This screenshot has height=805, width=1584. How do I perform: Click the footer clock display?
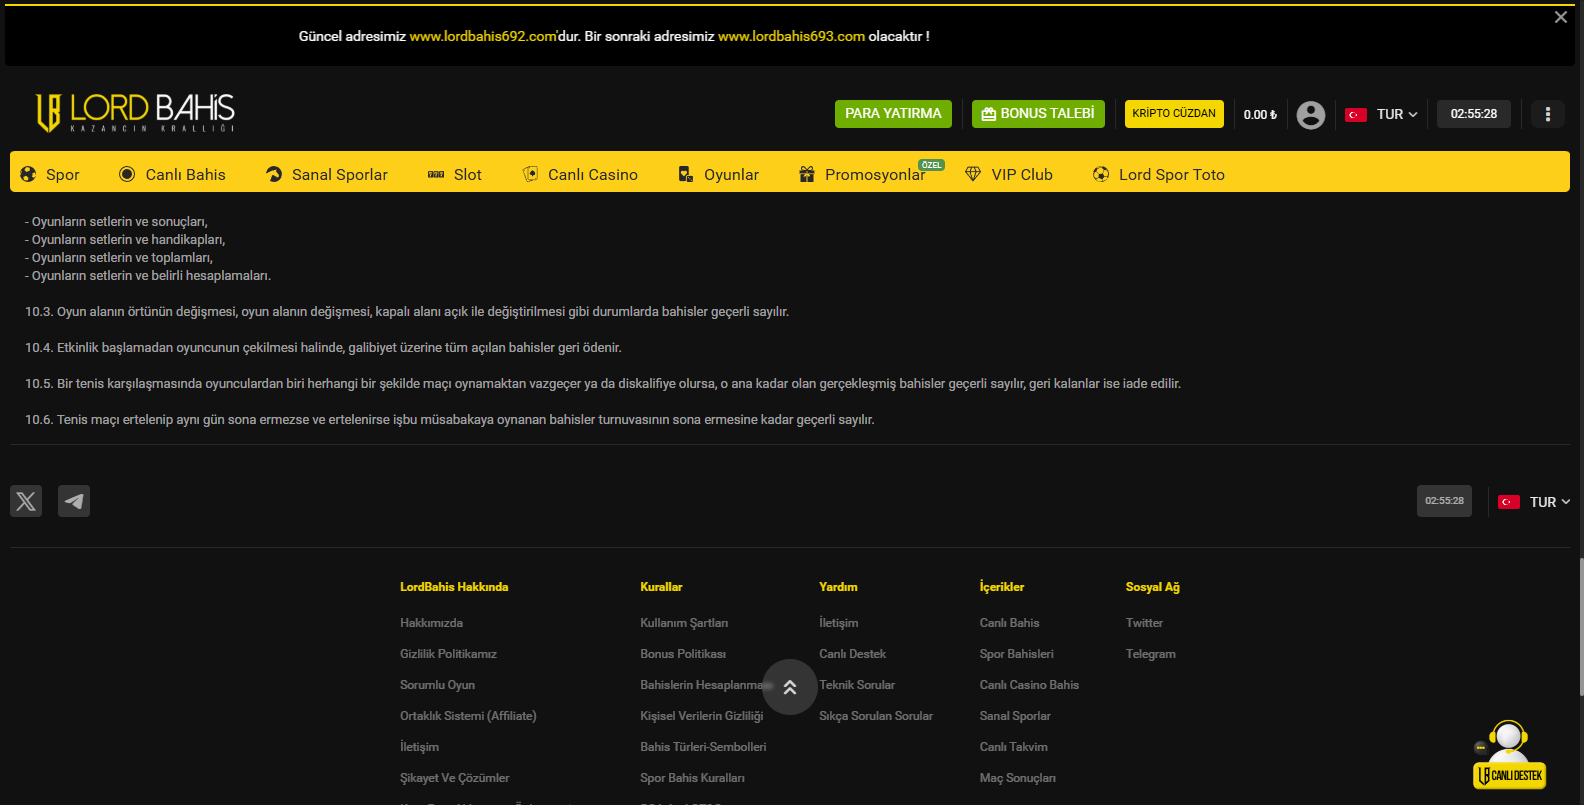tap(1444, 501)
